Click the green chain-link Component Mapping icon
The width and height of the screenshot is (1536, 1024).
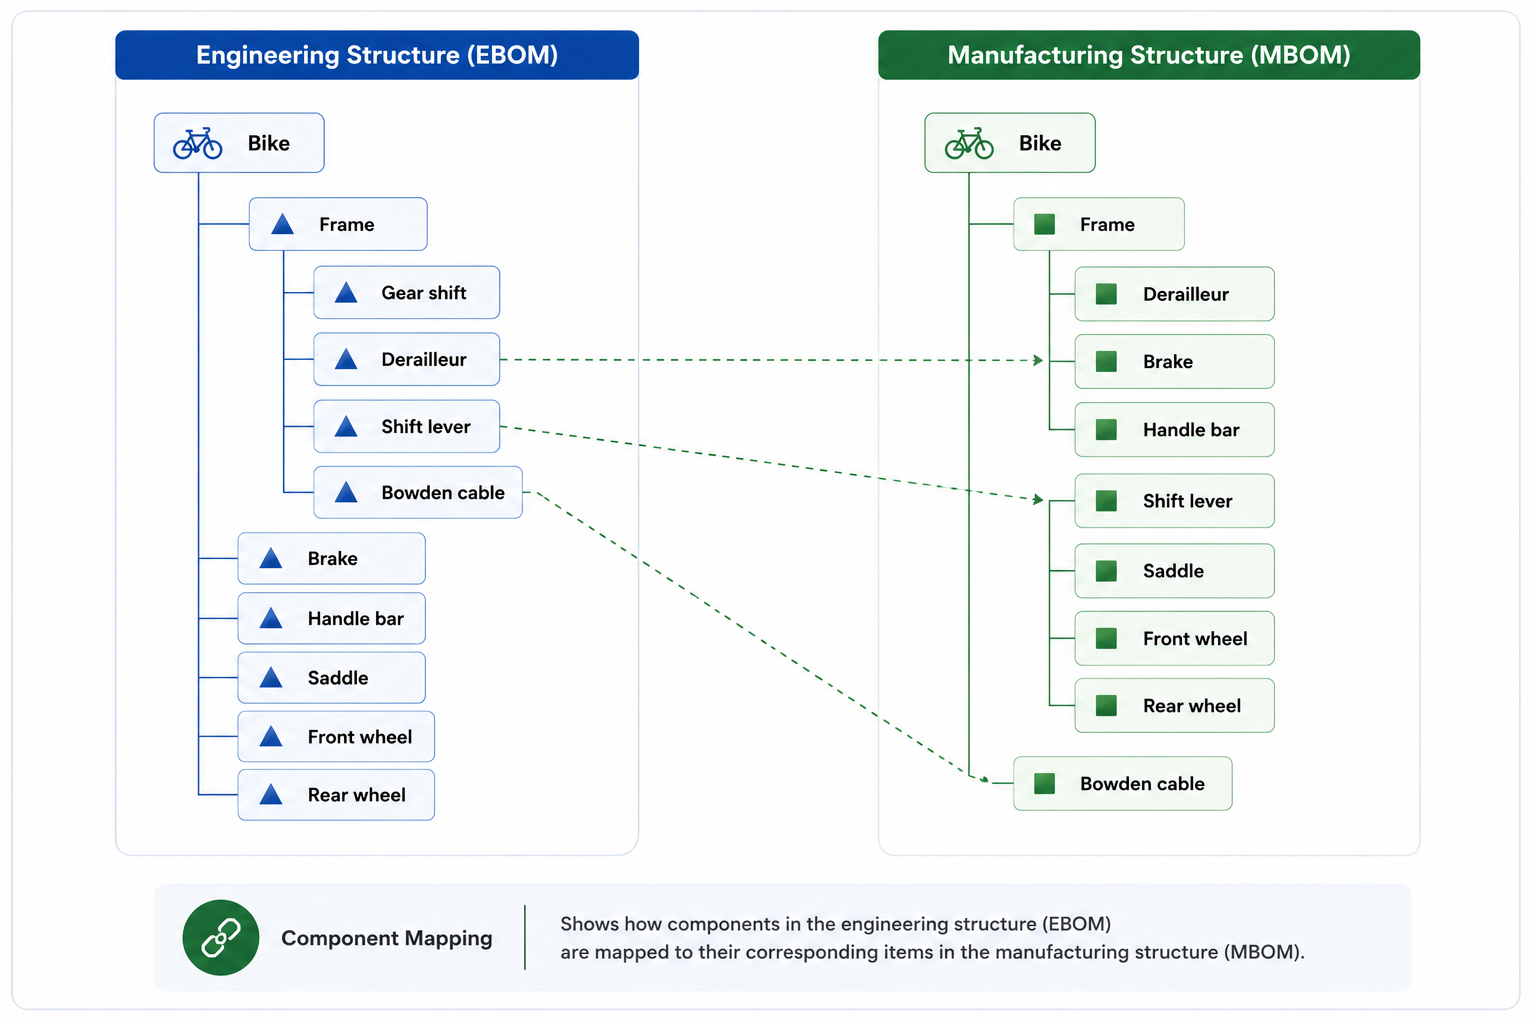tap(221, 937)
